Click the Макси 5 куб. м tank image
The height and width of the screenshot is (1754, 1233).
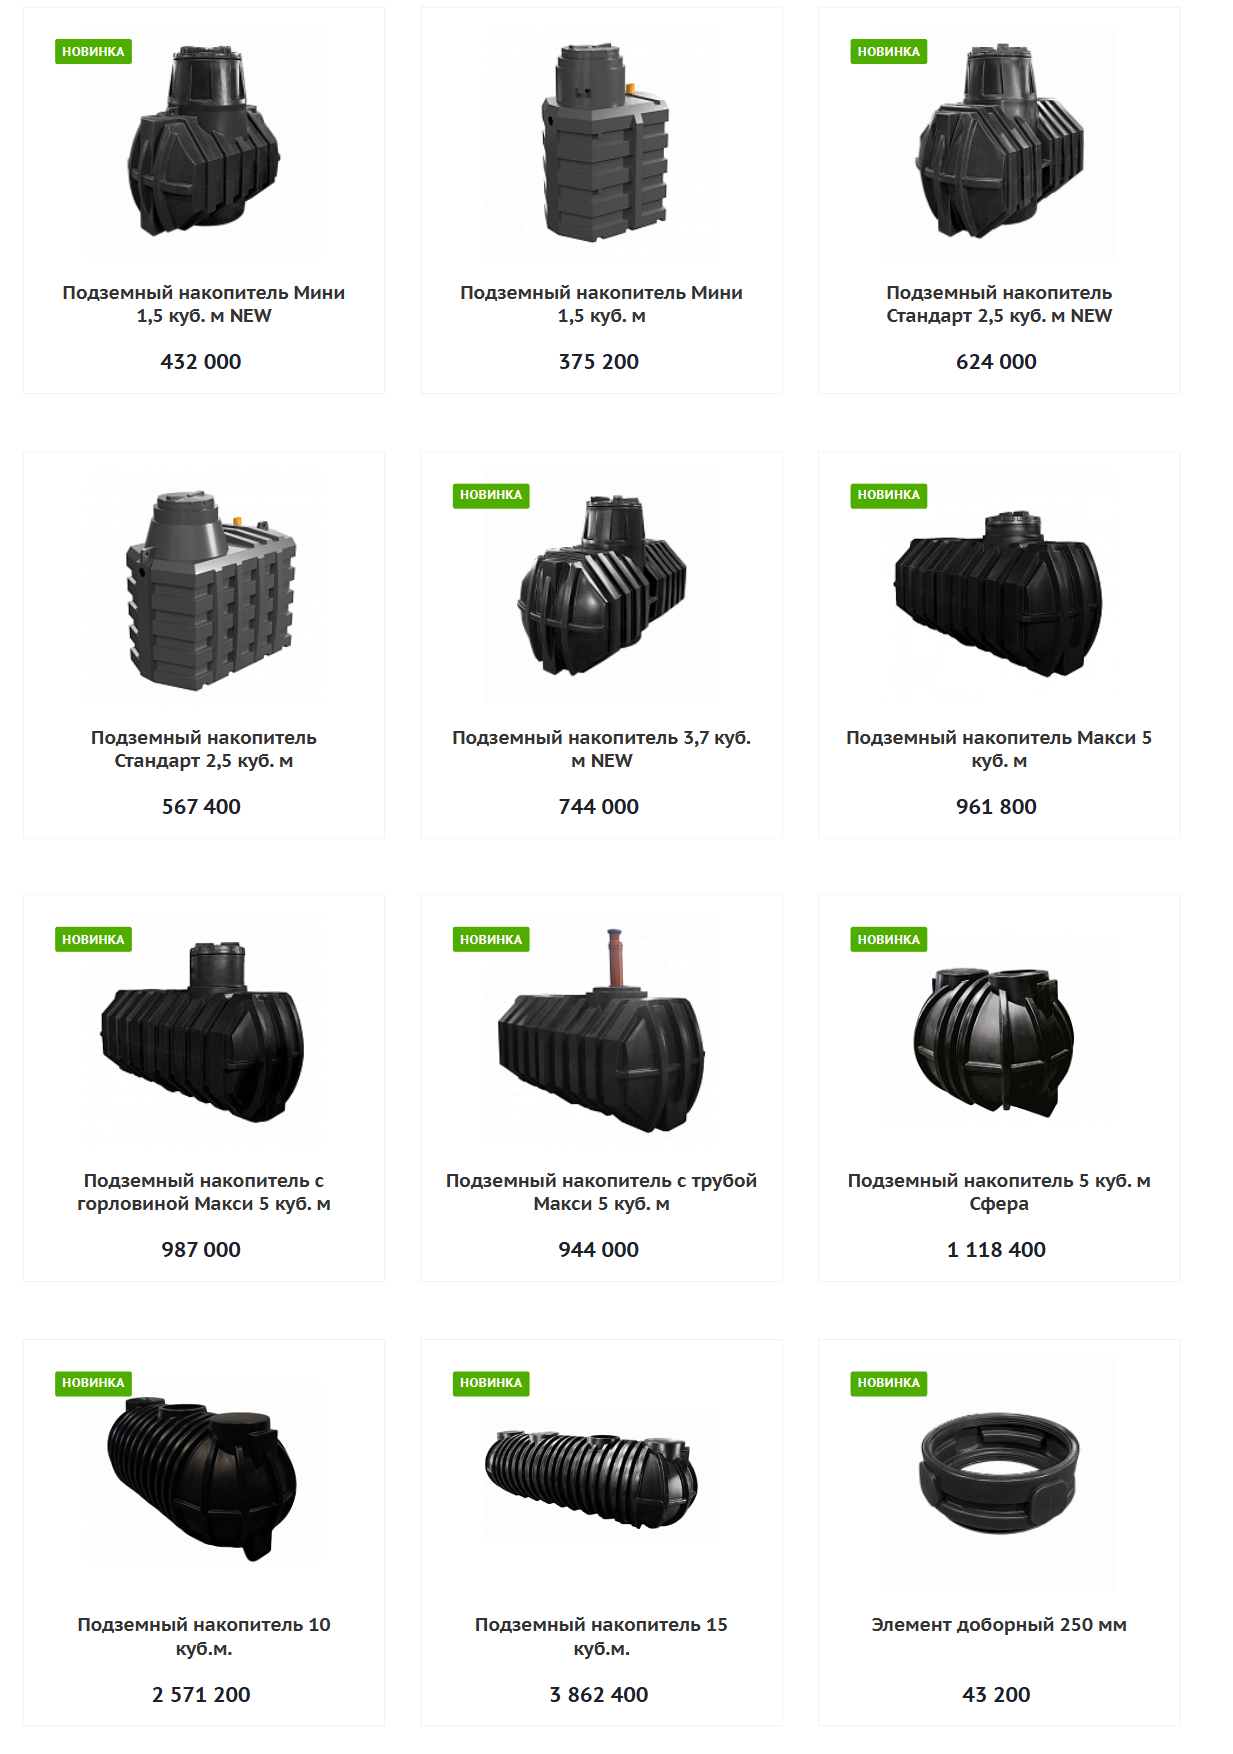(999, 586)
